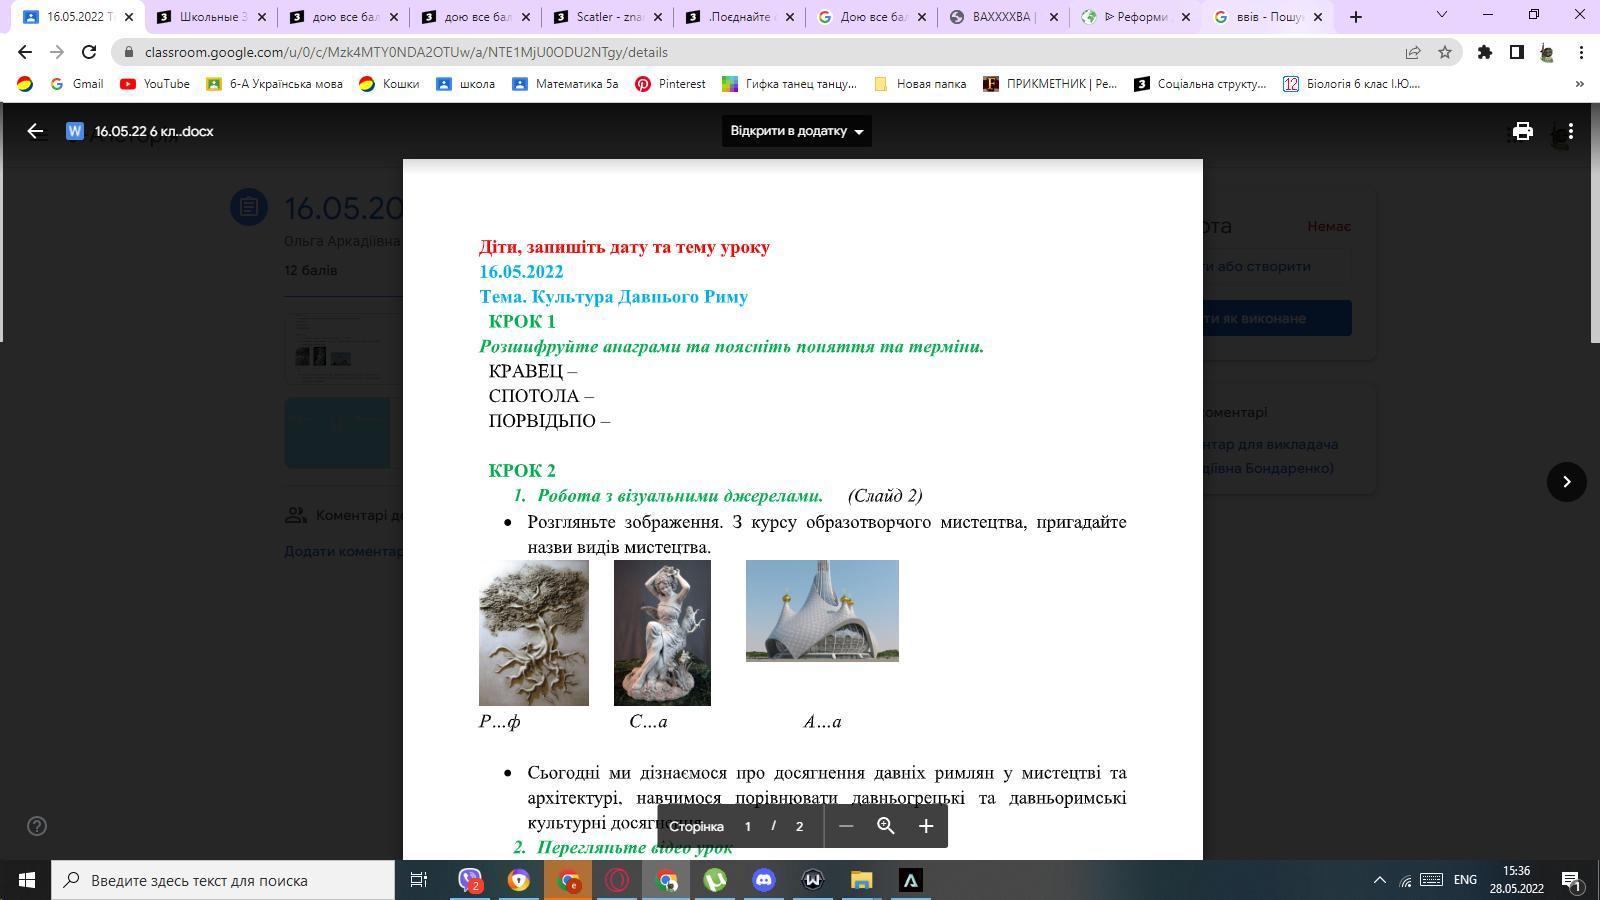
Task: Open the clock and date flyout
Action: (1516, 880)
